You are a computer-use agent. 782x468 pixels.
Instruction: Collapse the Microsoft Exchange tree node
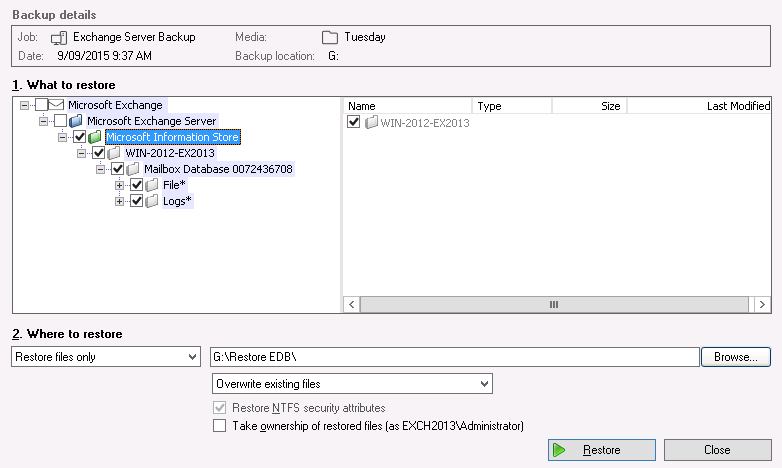(x=24, y=105)
